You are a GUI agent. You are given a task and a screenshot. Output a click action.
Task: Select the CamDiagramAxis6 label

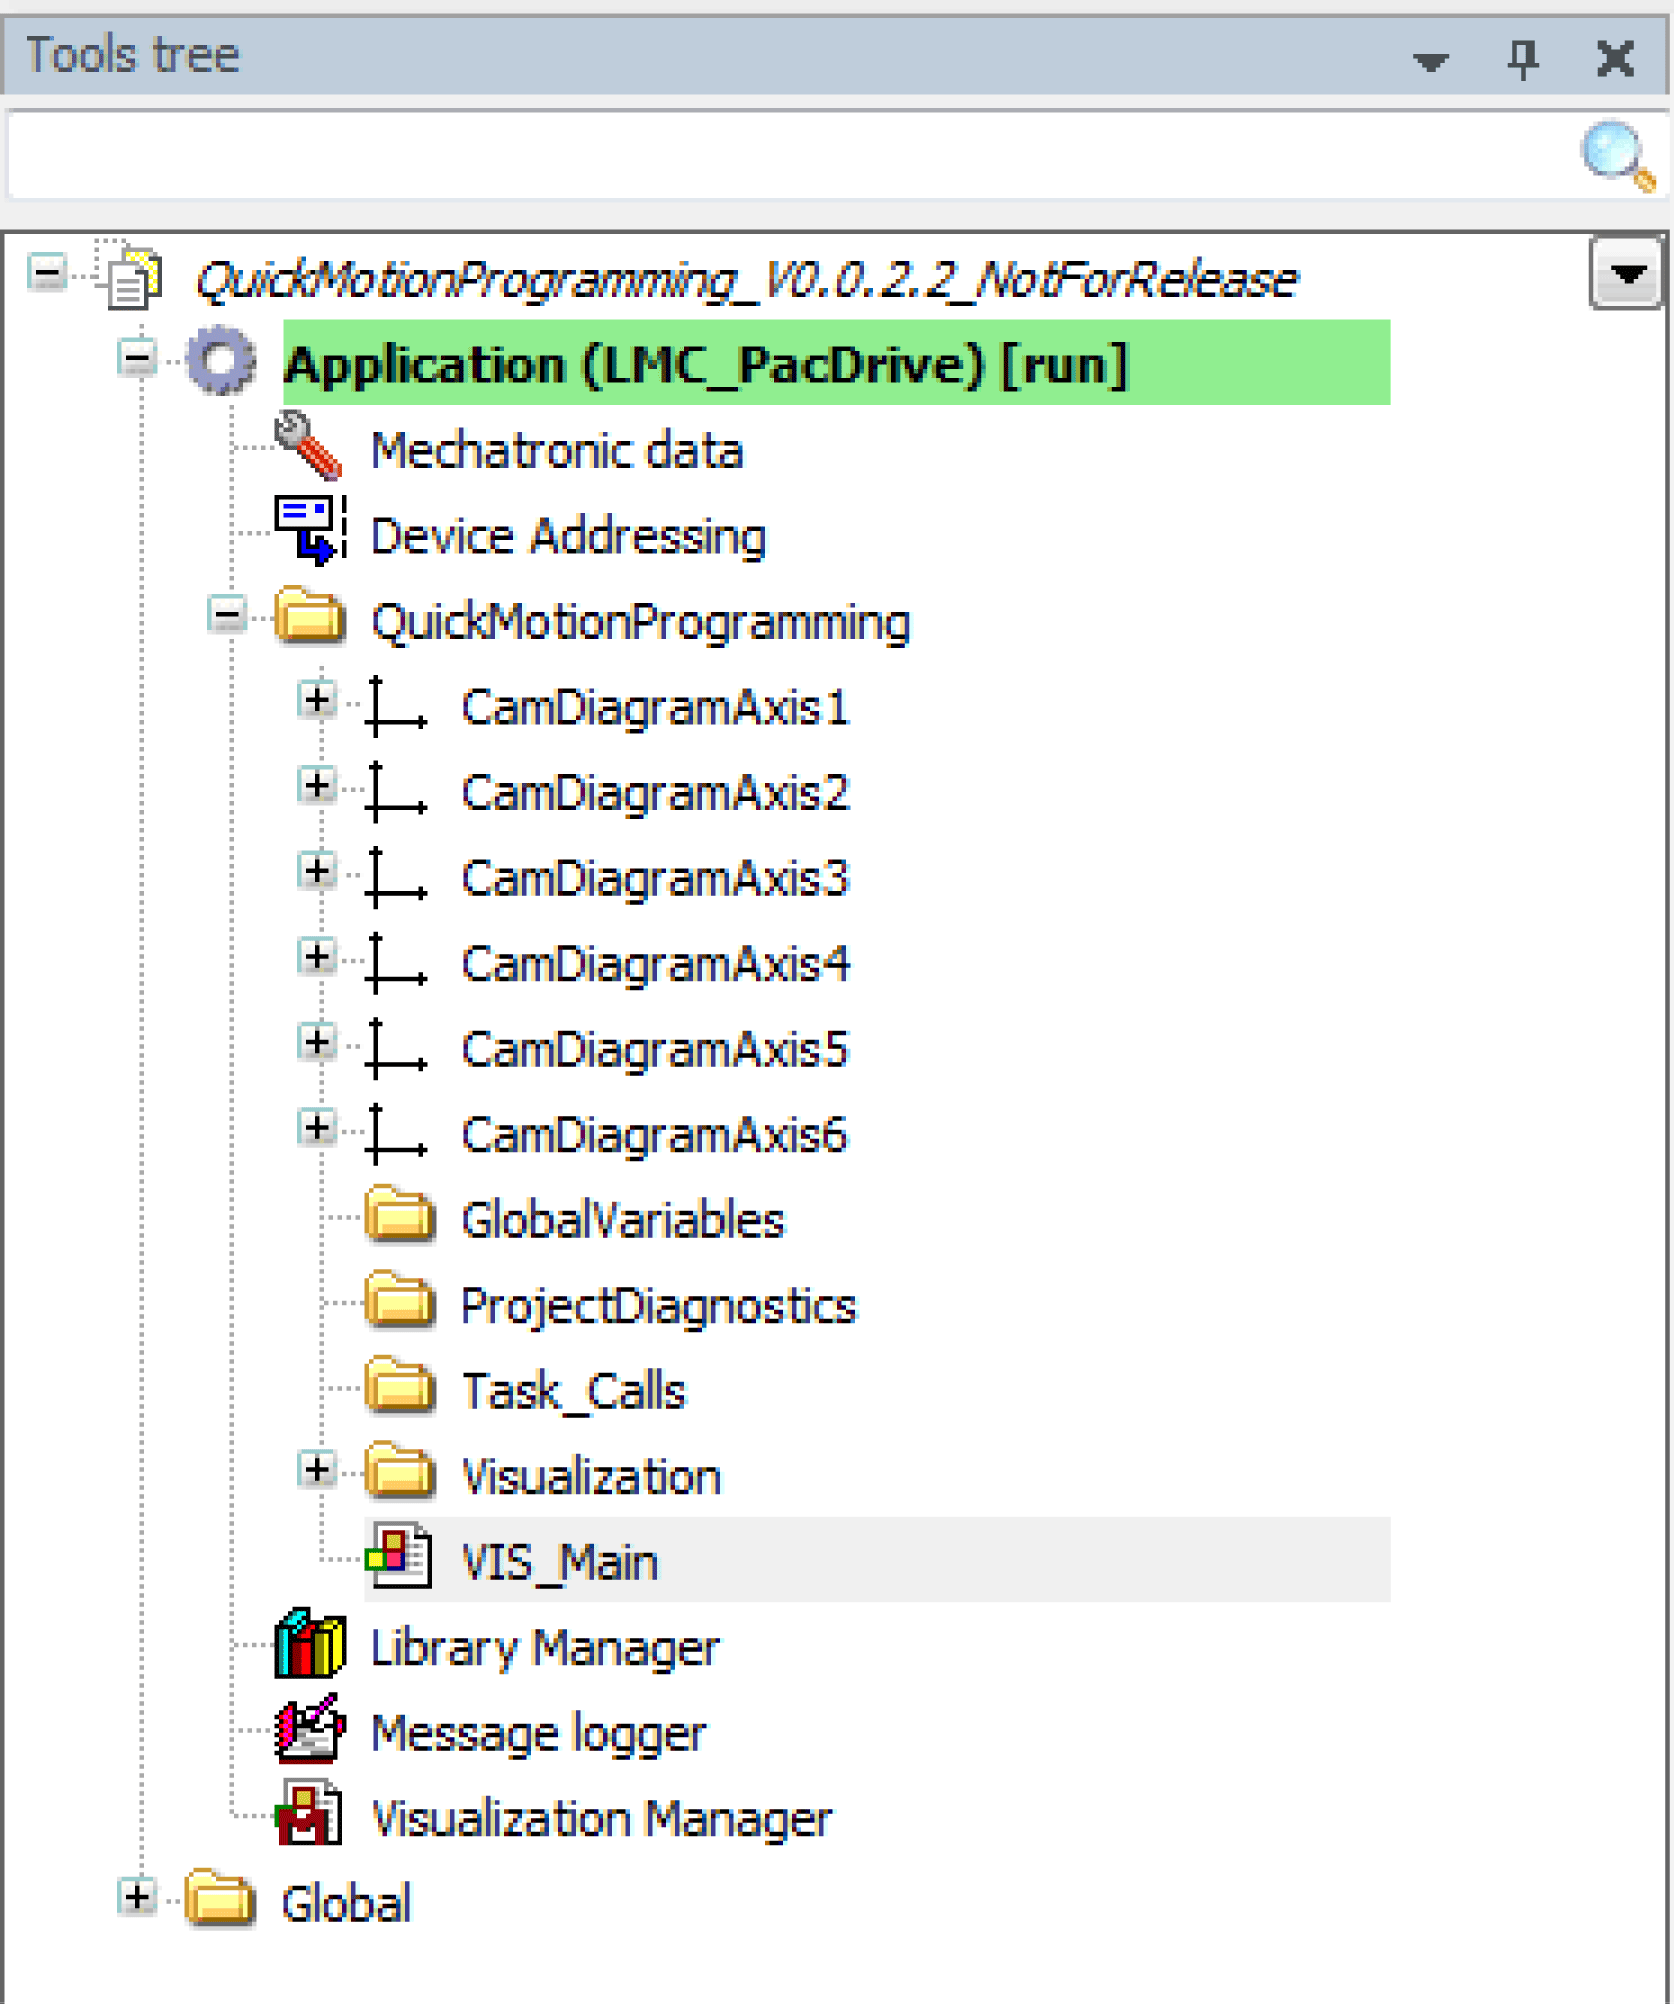[655, 1135]
